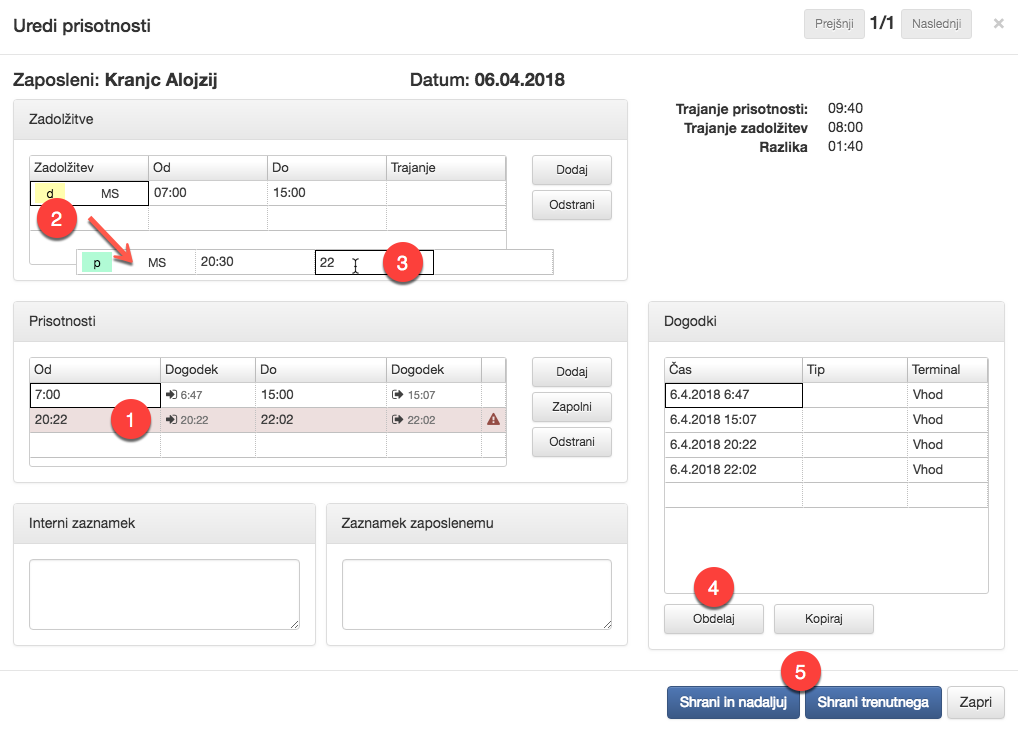This screenshot has width=1018, height=732.
Task: Select the yellow 'd' shift color cell
Action: pyautogui.click(x=50, y=193)
